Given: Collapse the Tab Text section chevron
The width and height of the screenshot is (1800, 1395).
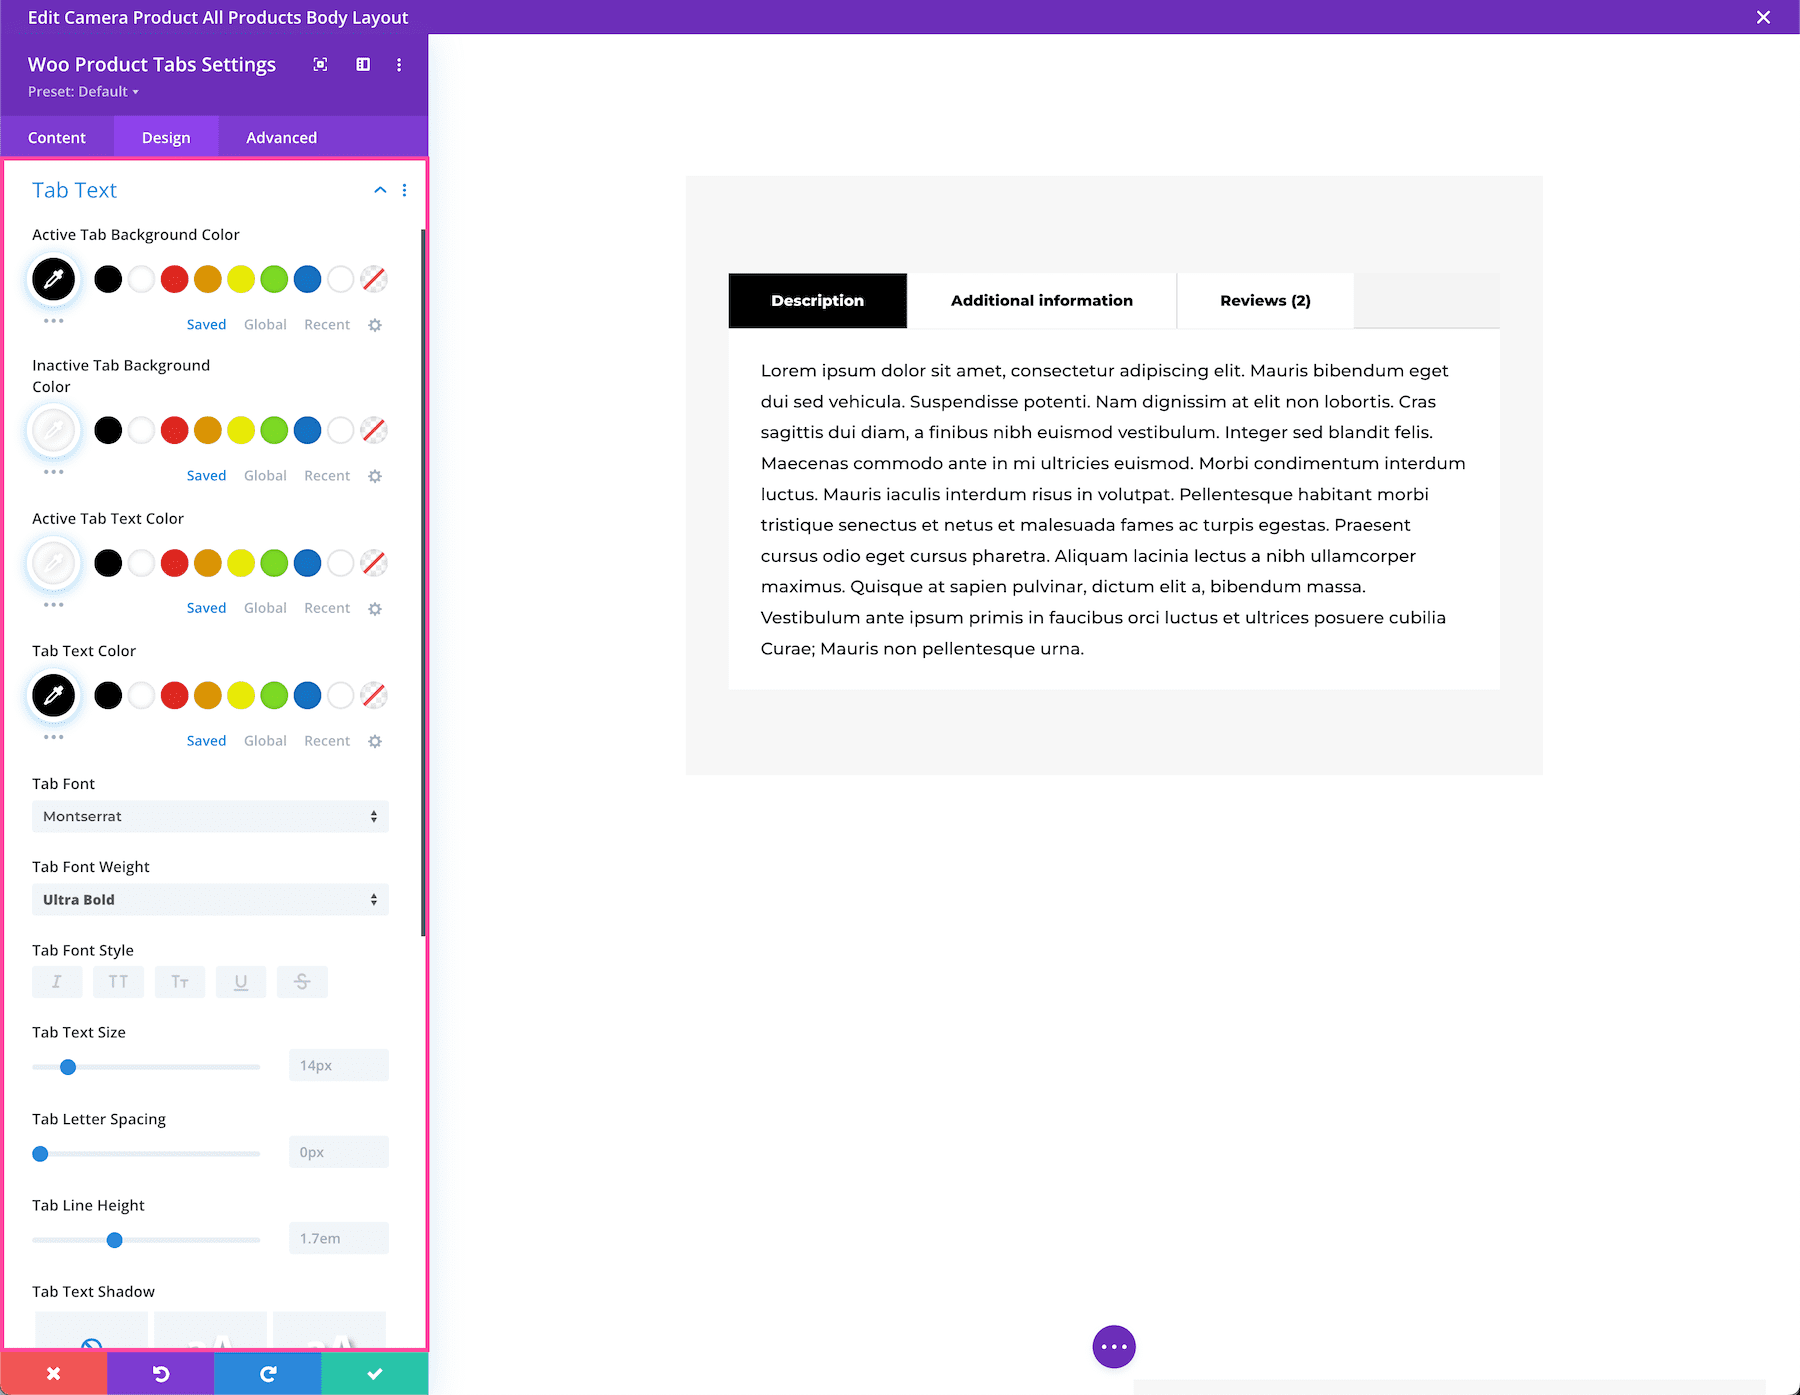Looking at the screenshot, I should pyautogui.click(x=379, y=189).
